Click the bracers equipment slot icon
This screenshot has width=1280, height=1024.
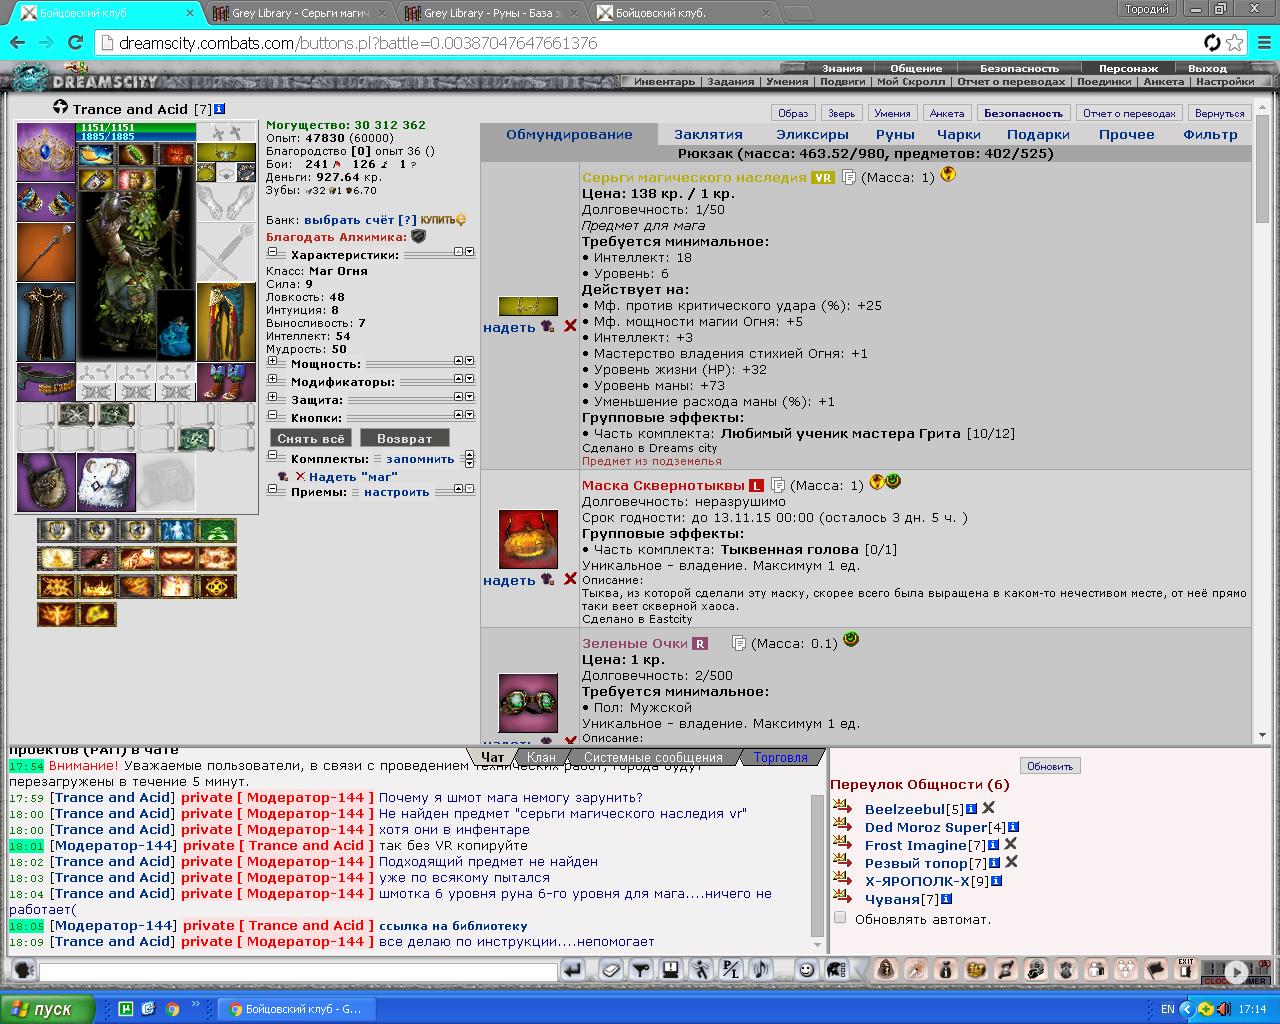coord(46,203)
